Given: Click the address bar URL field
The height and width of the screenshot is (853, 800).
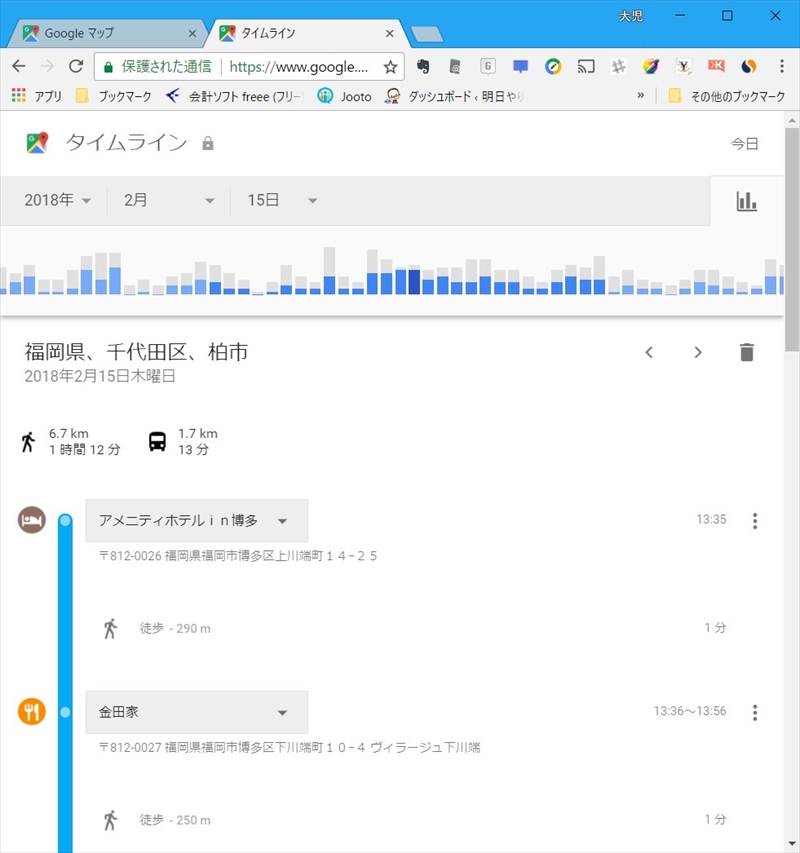Looking at the screenshot, I should point(298,67).
